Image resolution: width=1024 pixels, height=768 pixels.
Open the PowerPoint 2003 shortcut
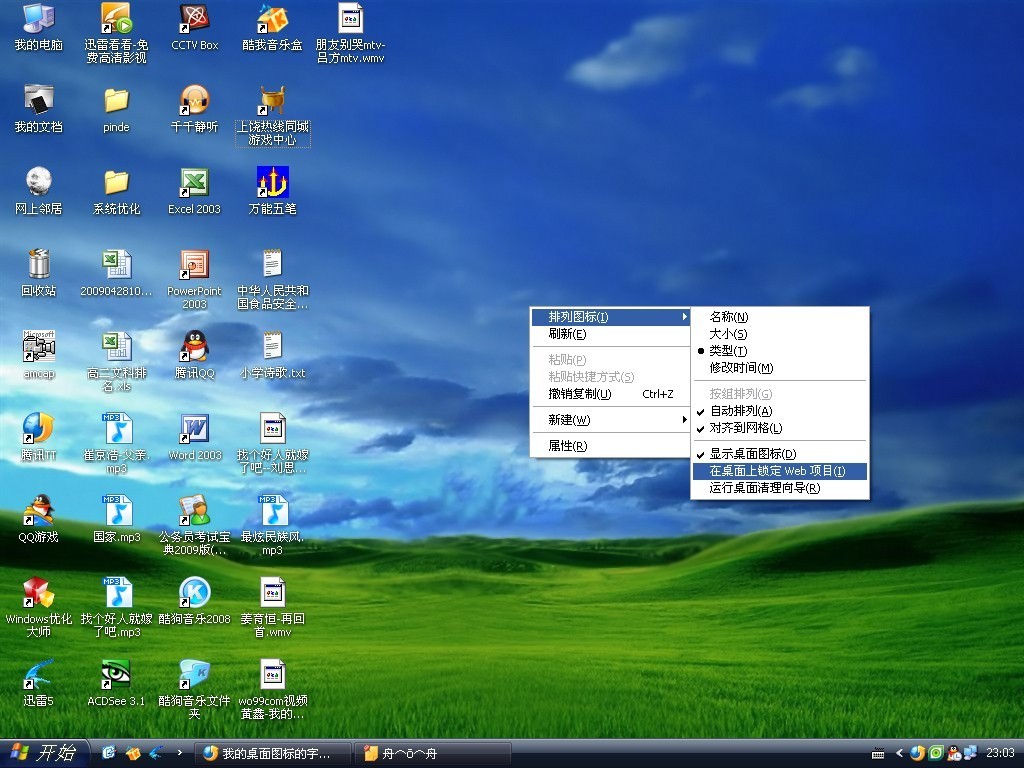(194, 267)
